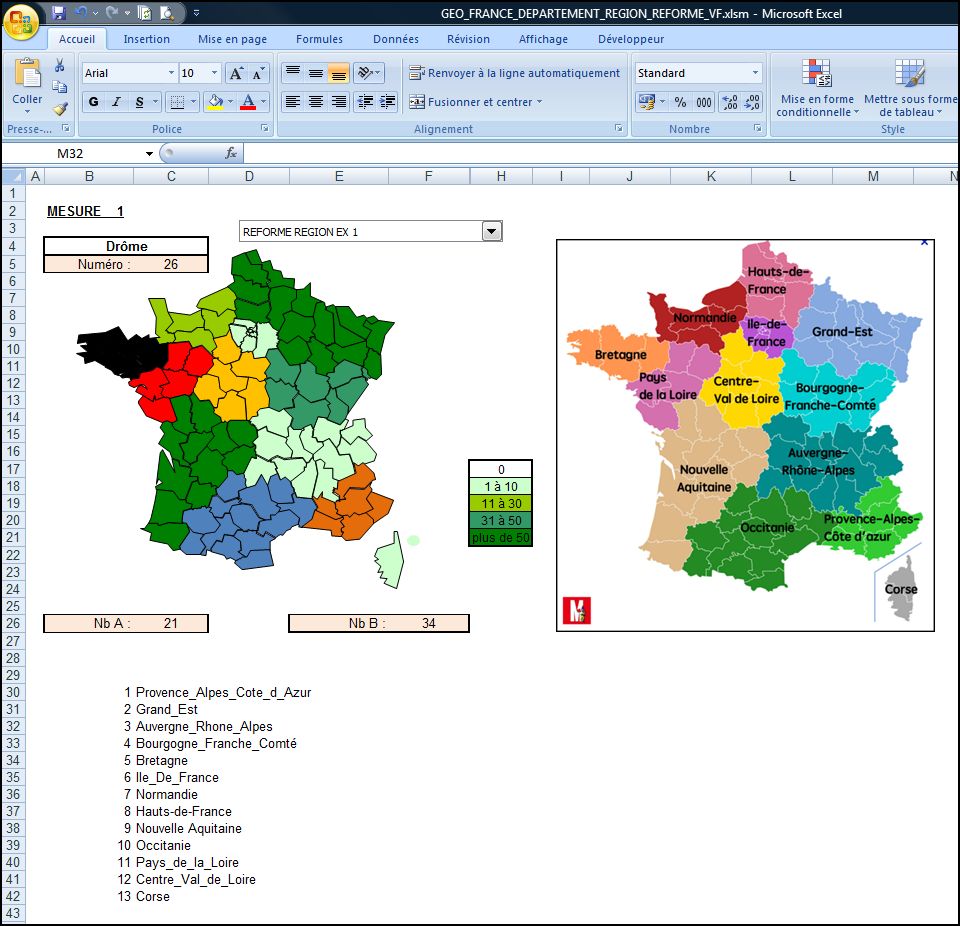Open the Arial font name dropdown
The height and width of the screenshot is (926, 960).
171,73
